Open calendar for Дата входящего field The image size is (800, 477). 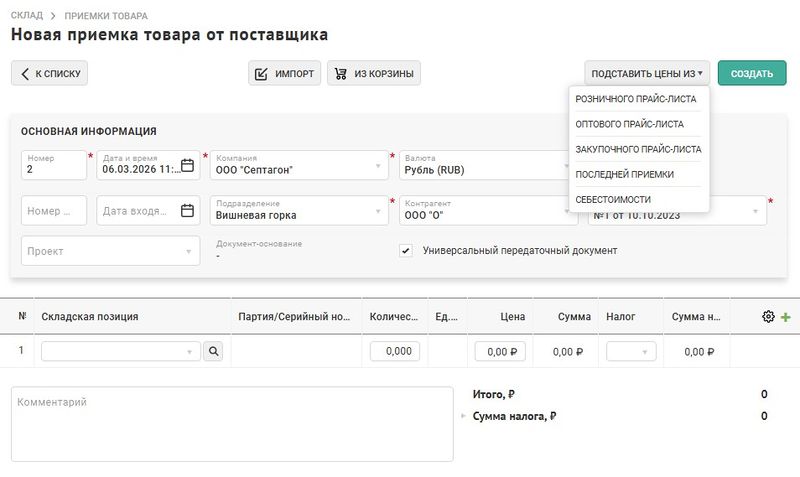click(x=187, y=210)
